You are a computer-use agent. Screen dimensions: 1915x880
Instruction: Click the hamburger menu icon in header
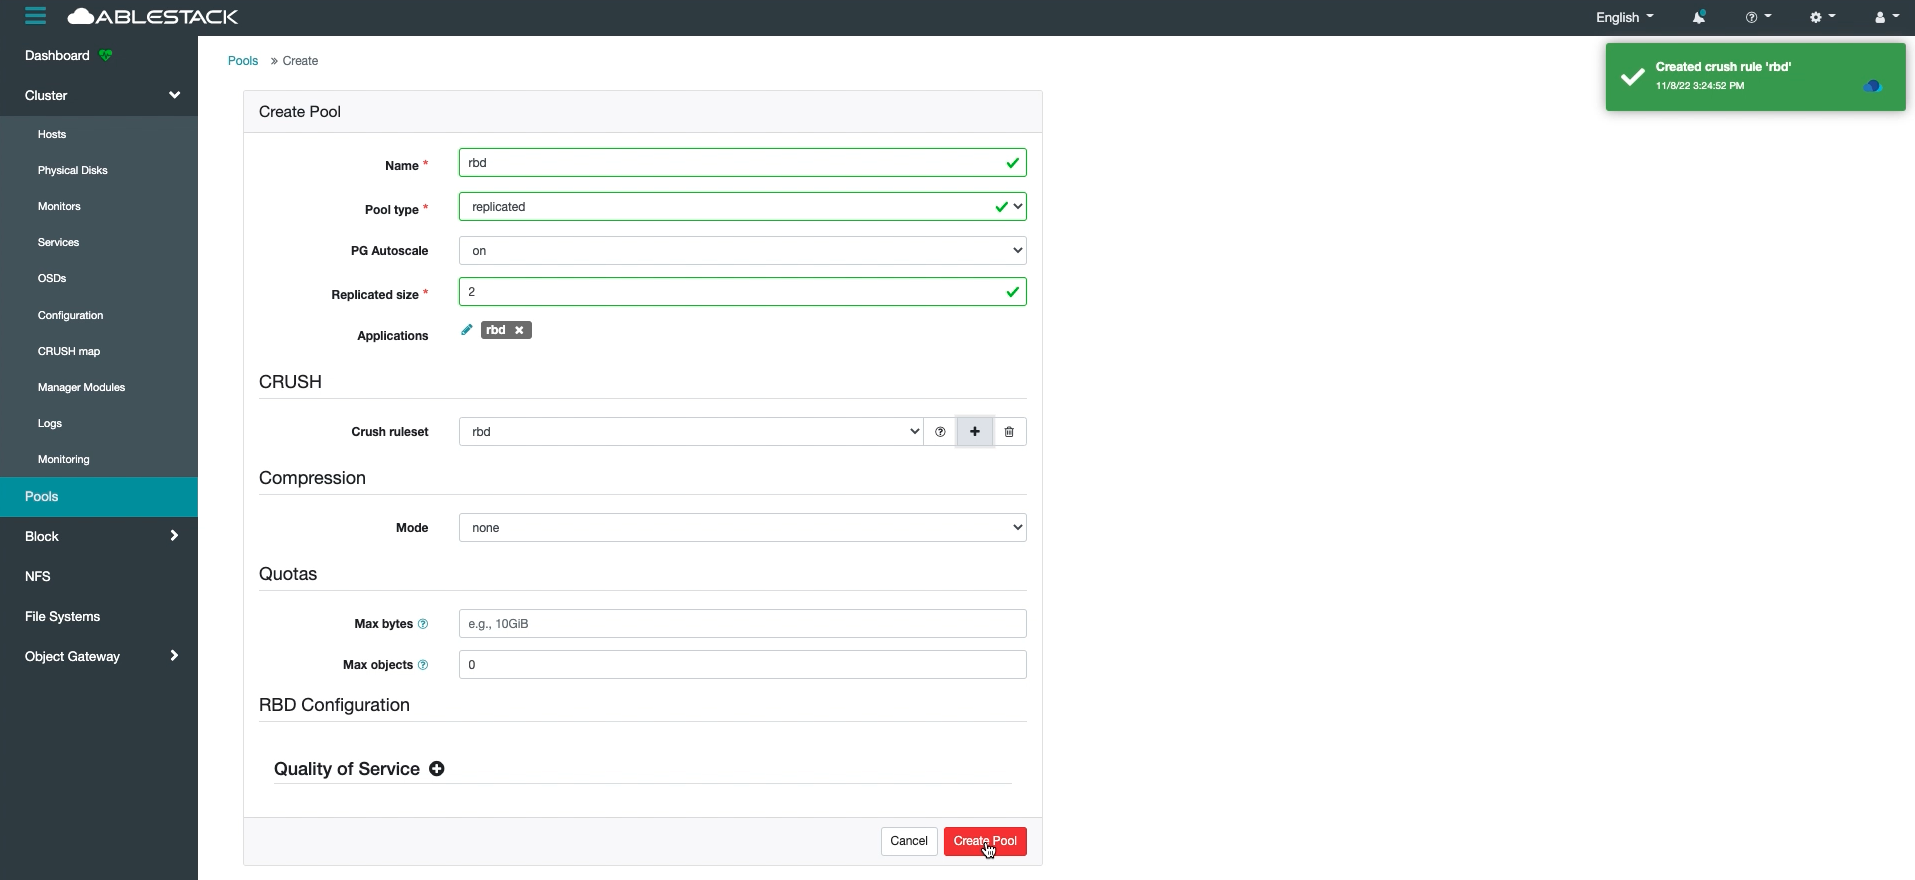36,16
